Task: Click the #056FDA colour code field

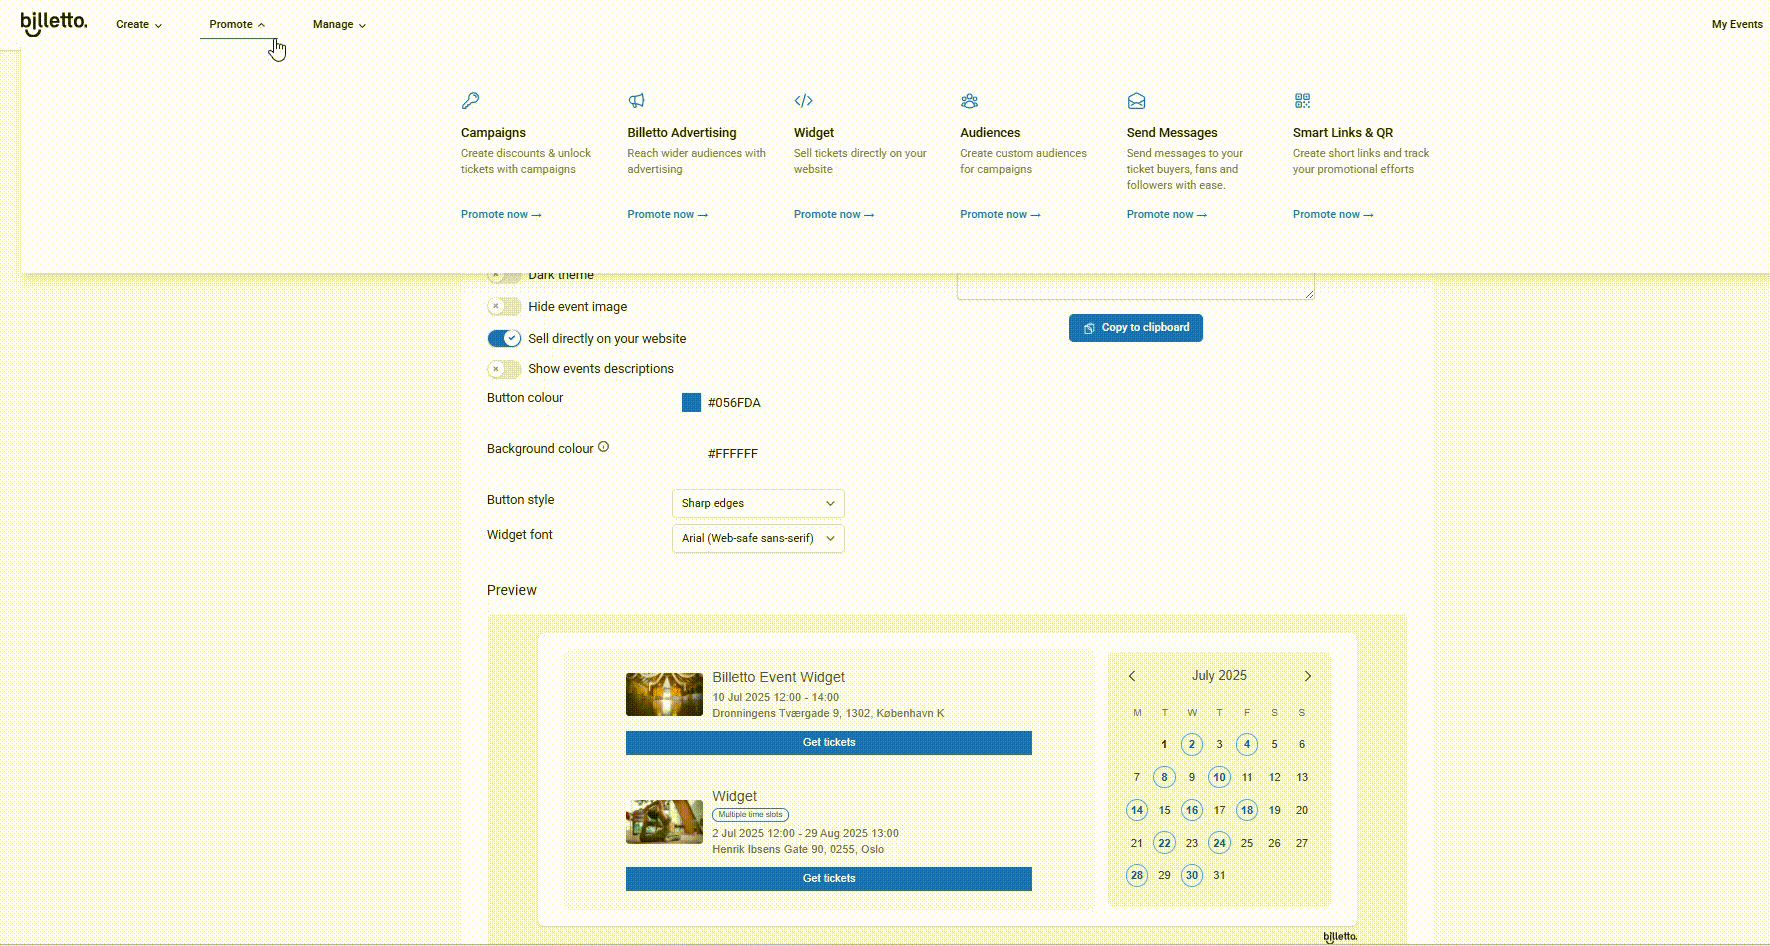Action: 734,402
